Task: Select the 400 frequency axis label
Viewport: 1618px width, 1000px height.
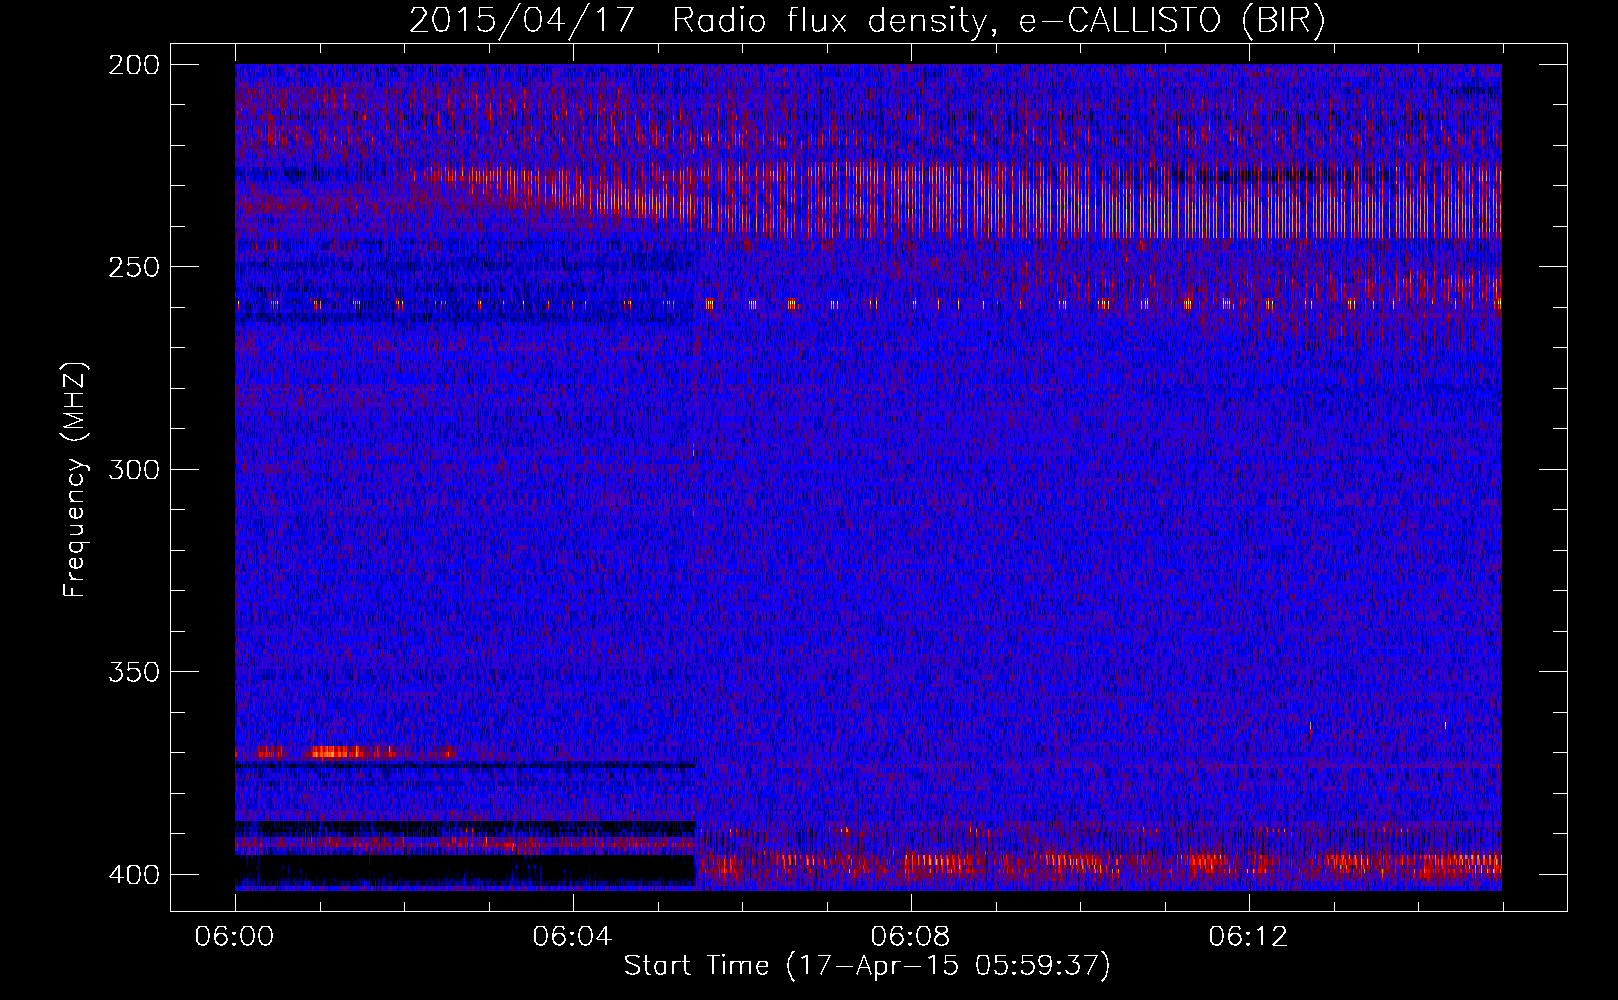Action: tap(133, 875)
